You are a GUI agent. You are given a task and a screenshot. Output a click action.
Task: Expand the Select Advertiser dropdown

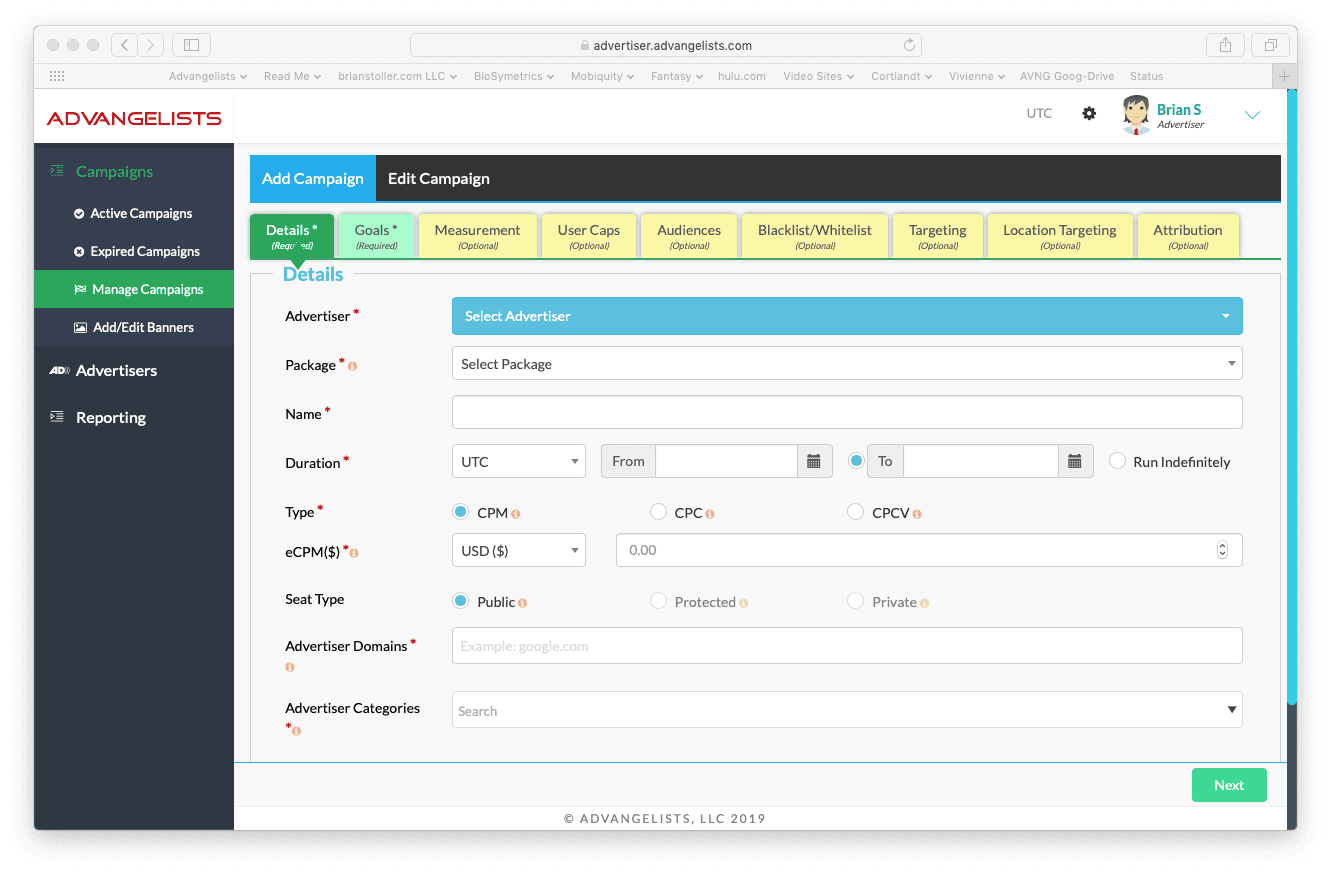[x=847, y=316]
